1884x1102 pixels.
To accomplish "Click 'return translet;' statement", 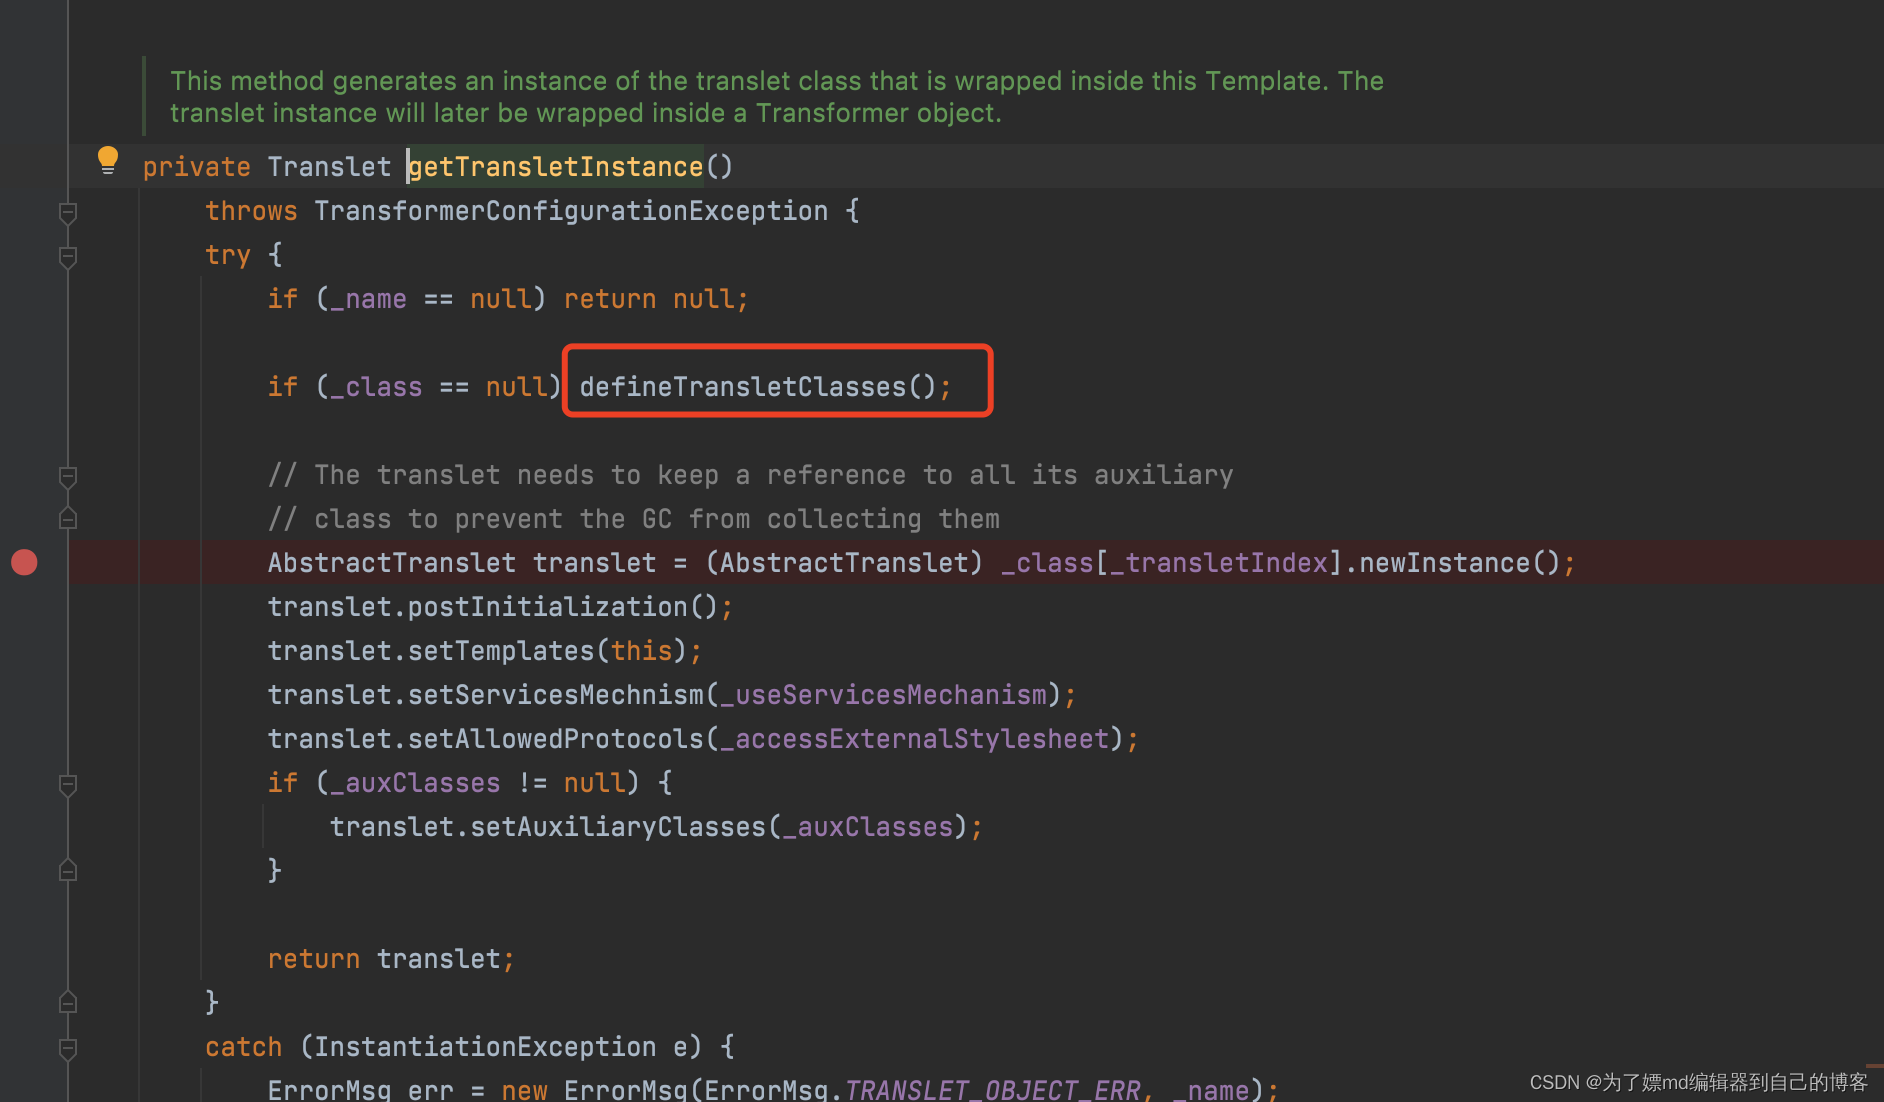I will click(391, 959).
